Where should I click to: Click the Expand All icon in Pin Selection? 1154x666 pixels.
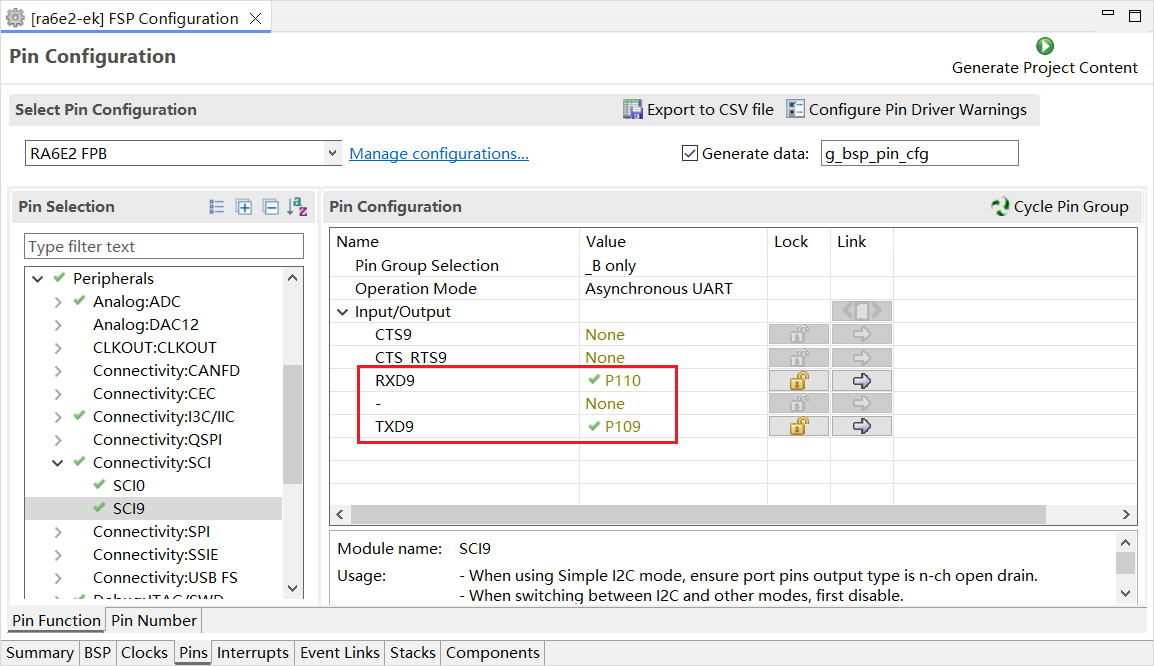pyautogui.click(x=243, y=207)
